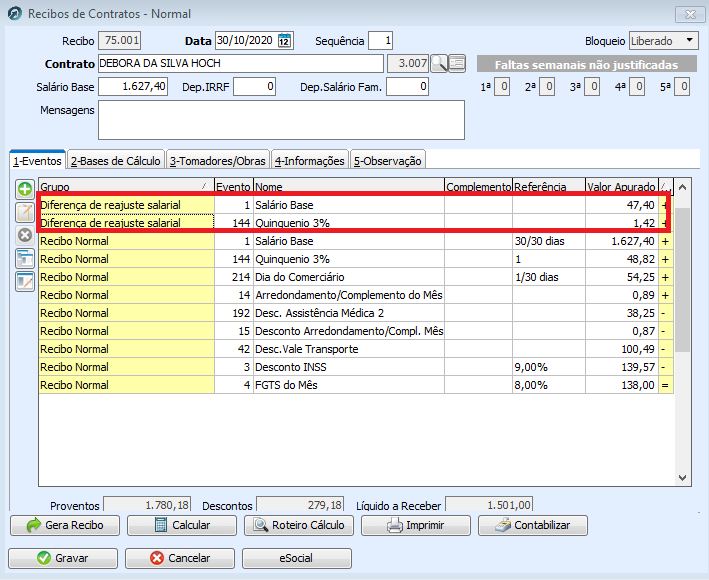Click the scroll up arrow of events grid
The height and width of the screenshot is (580, 709).
(x=682, y=187)
